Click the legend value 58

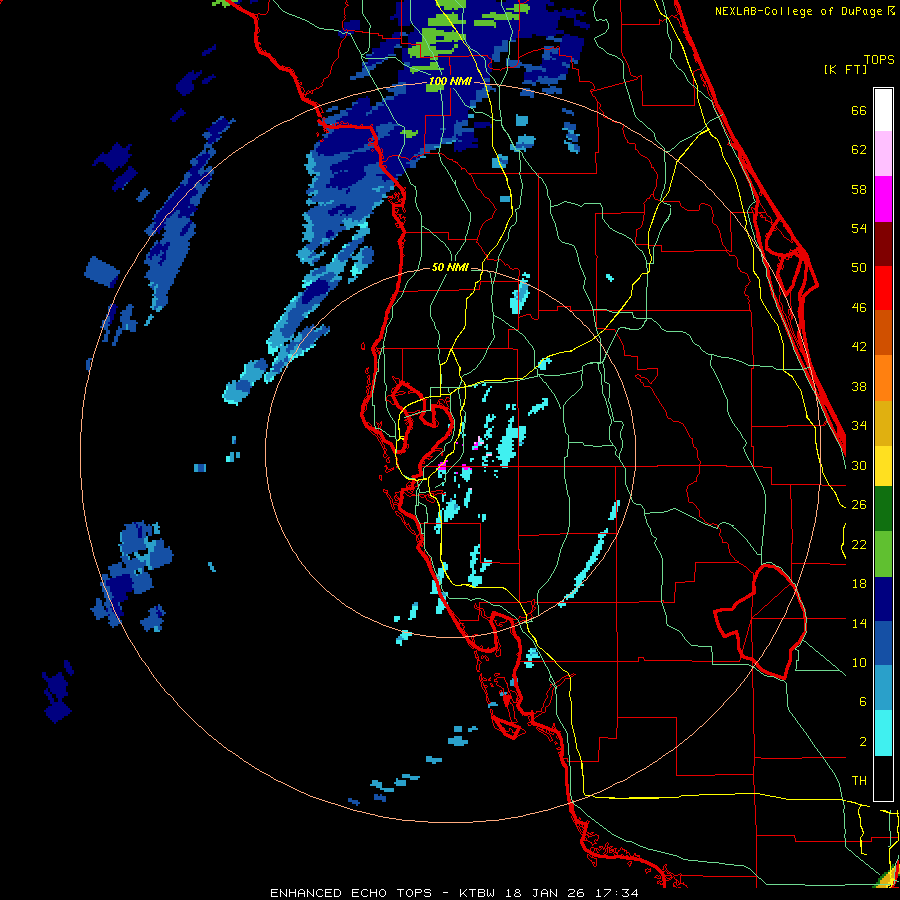click(859, 189)
